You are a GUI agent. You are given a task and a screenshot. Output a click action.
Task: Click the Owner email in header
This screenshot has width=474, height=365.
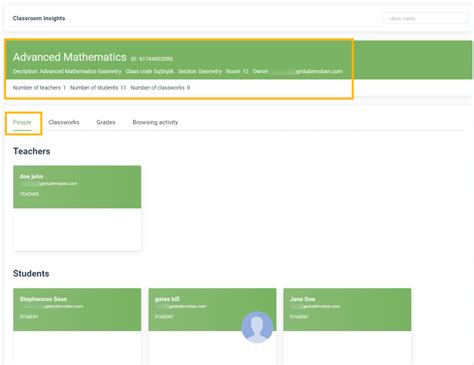(x=297, y=71)
